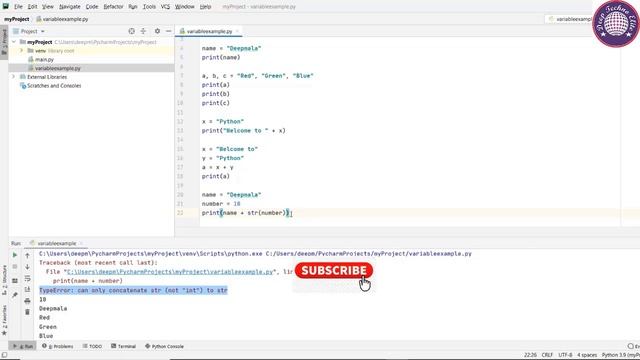Viewport: 640px width, 360px height.
Task: Toggle the Structure side tab
Action: [4, 280]
